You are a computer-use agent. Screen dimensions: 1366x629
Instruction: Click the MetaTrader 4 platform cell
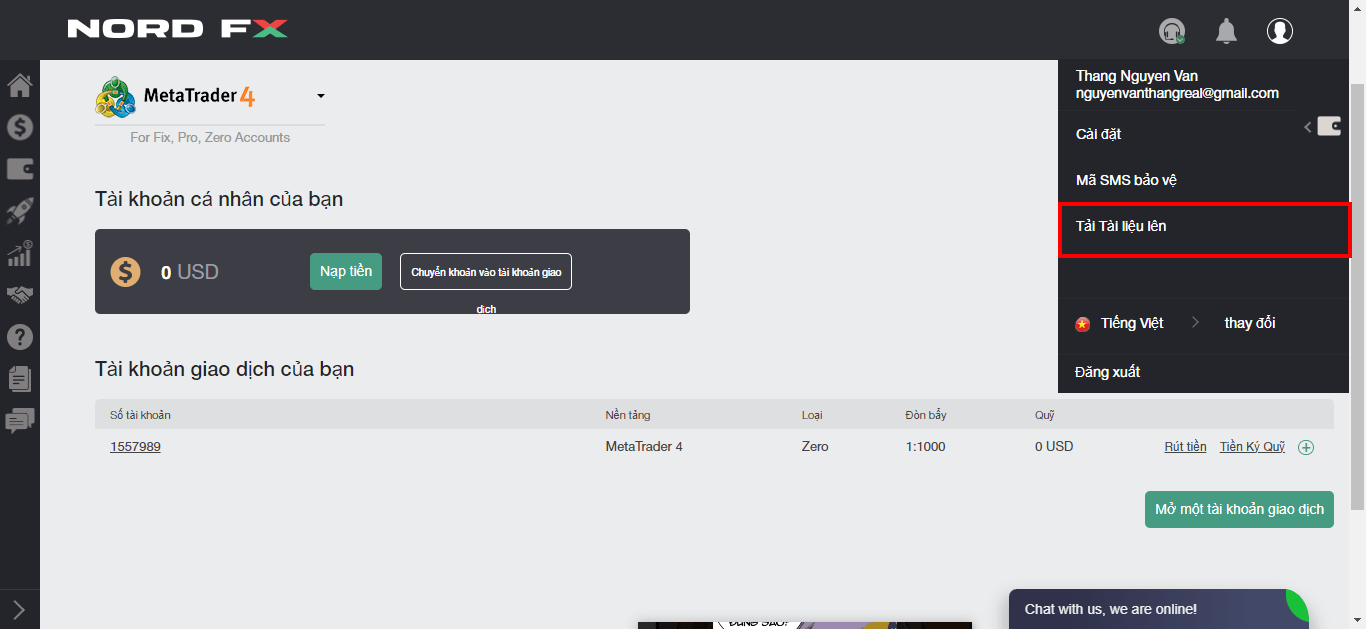(x=644, y=447)
